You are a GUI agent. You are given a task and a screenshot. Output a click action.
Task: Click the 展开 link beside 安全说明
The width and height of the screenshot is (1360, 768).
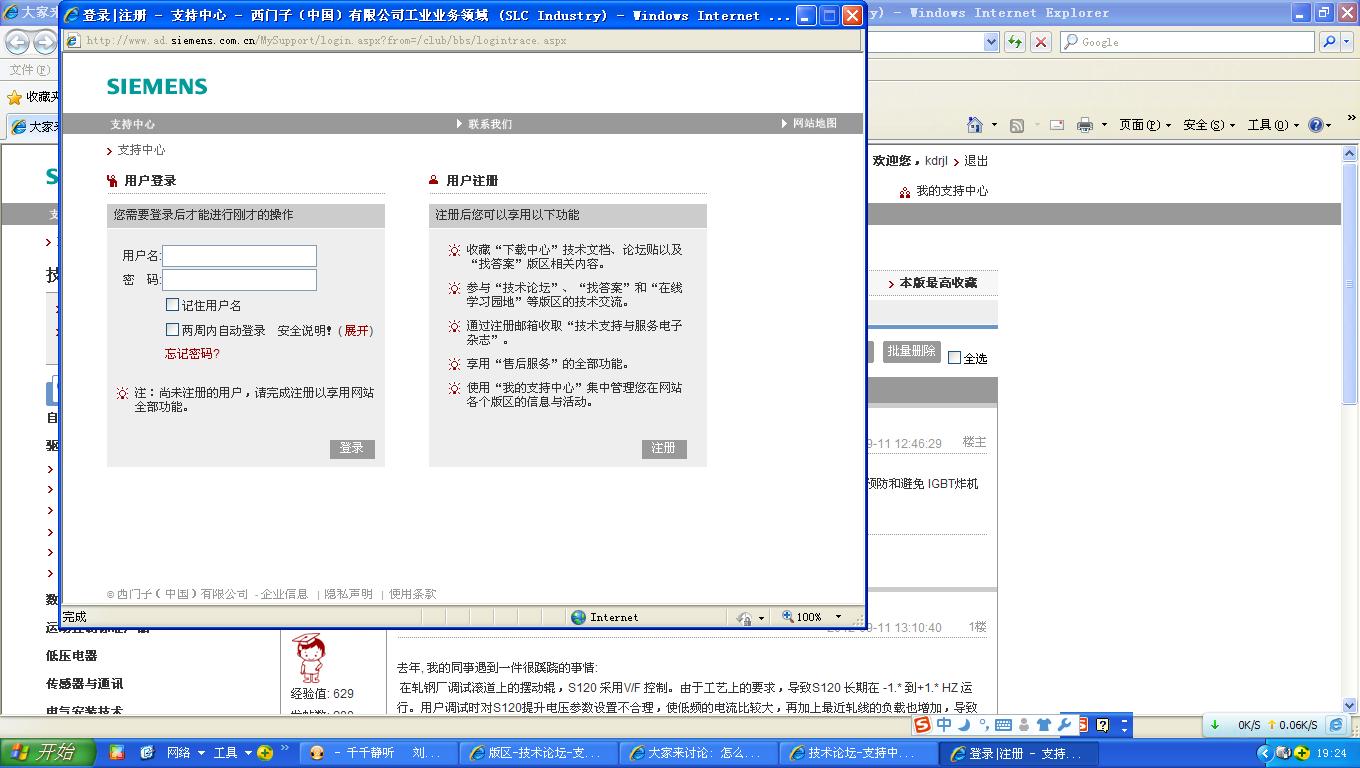[x=356, y=330]
